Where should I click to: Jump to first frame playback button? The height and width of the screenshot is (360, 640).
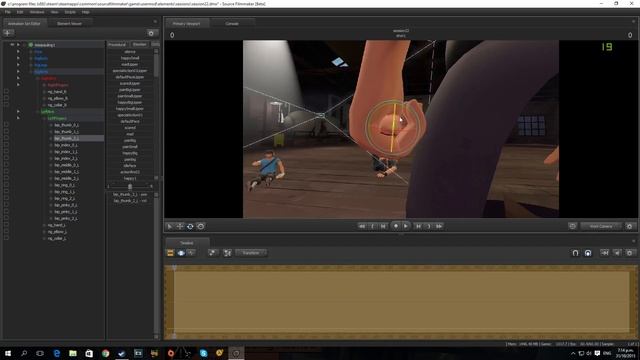(x=362, y=226)
